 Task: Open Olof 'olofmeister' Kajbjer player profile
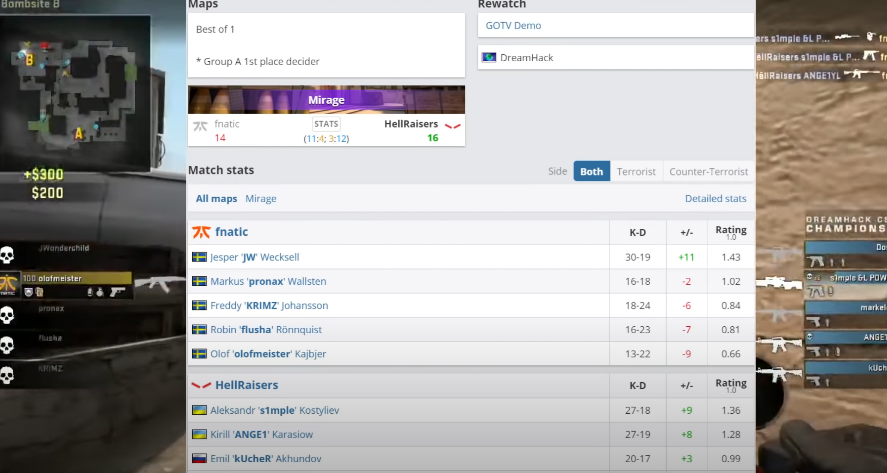pyautogui.click(x=266, y=353)
